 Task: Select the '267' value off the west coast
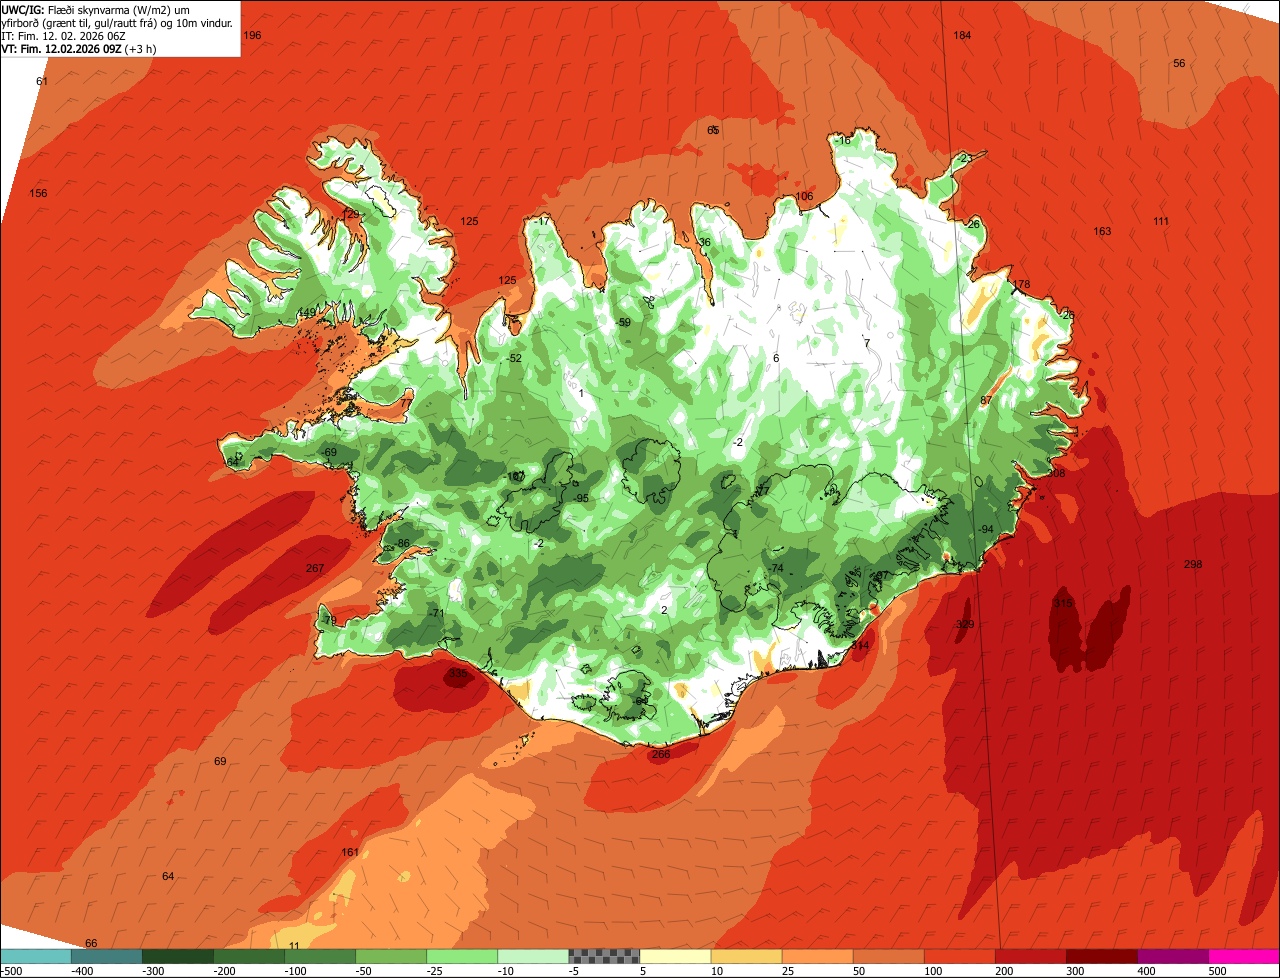[x=315, y=568]
